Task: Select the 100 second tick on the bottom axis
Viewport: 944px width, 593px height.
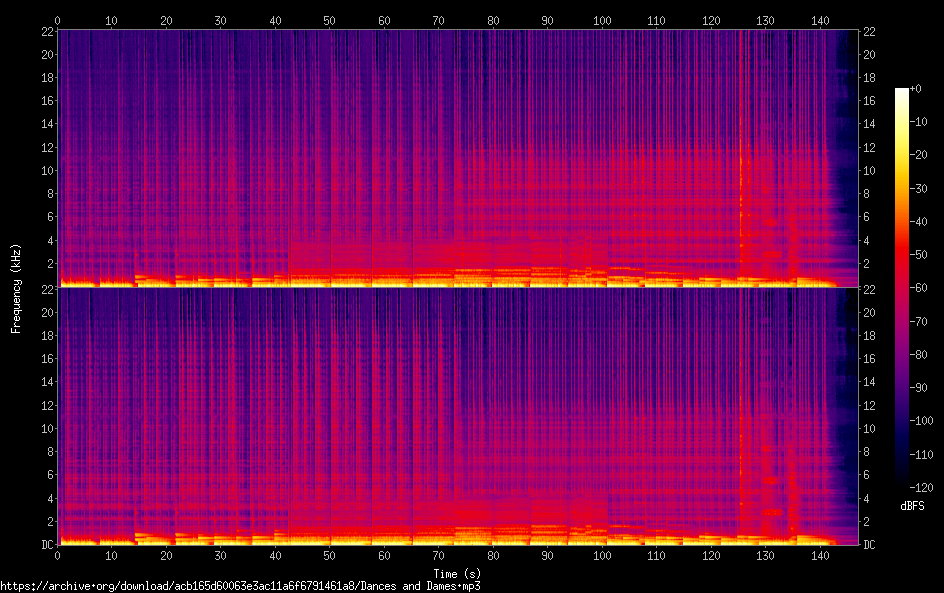Action: 601,555
